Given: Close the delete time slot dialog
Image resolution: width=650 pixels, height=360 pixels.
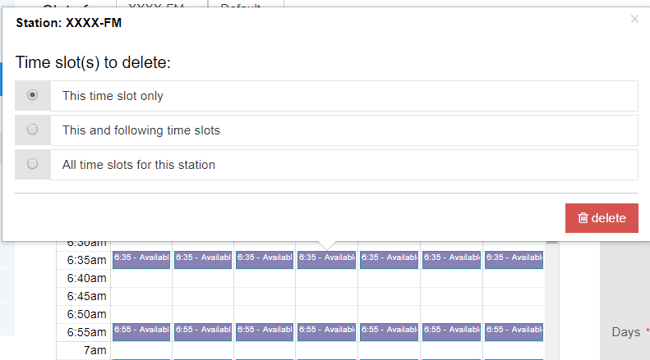Looking at the screenshot, I should pyautogui.click(x=634, y=19).
